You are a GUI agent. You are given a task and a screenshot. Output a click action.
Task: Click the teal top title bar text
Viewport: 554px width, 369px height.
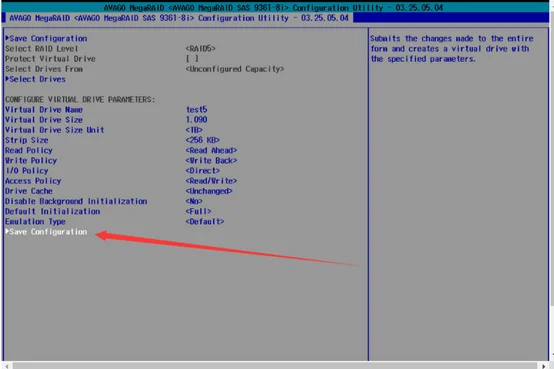[273, 7]
